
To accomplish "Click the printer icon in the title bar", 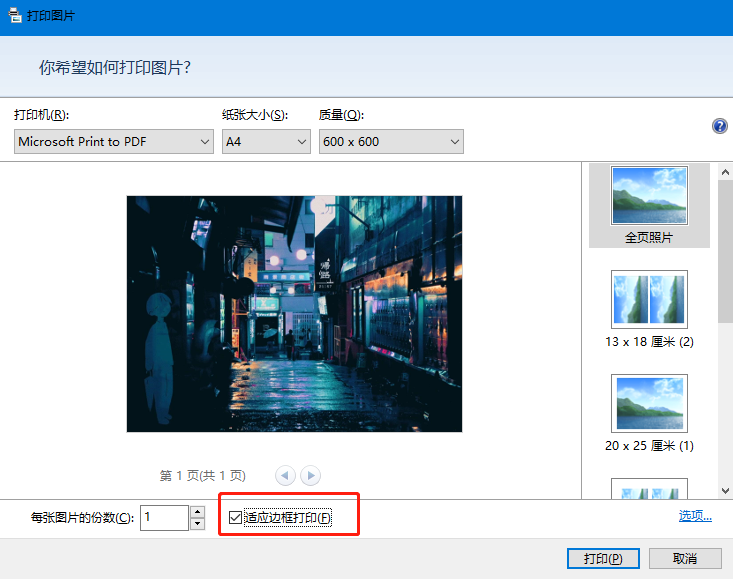I will [x=14, y=15].
